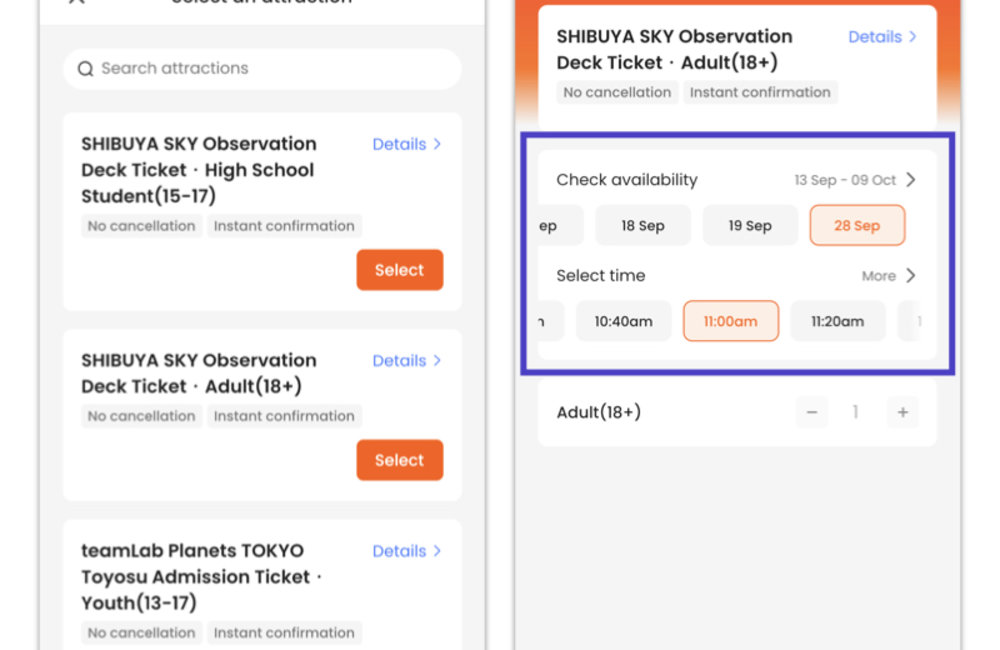Choose the 18 Sep date
The height and width of the screenshot is (650, 1000).
pos(643,226)
